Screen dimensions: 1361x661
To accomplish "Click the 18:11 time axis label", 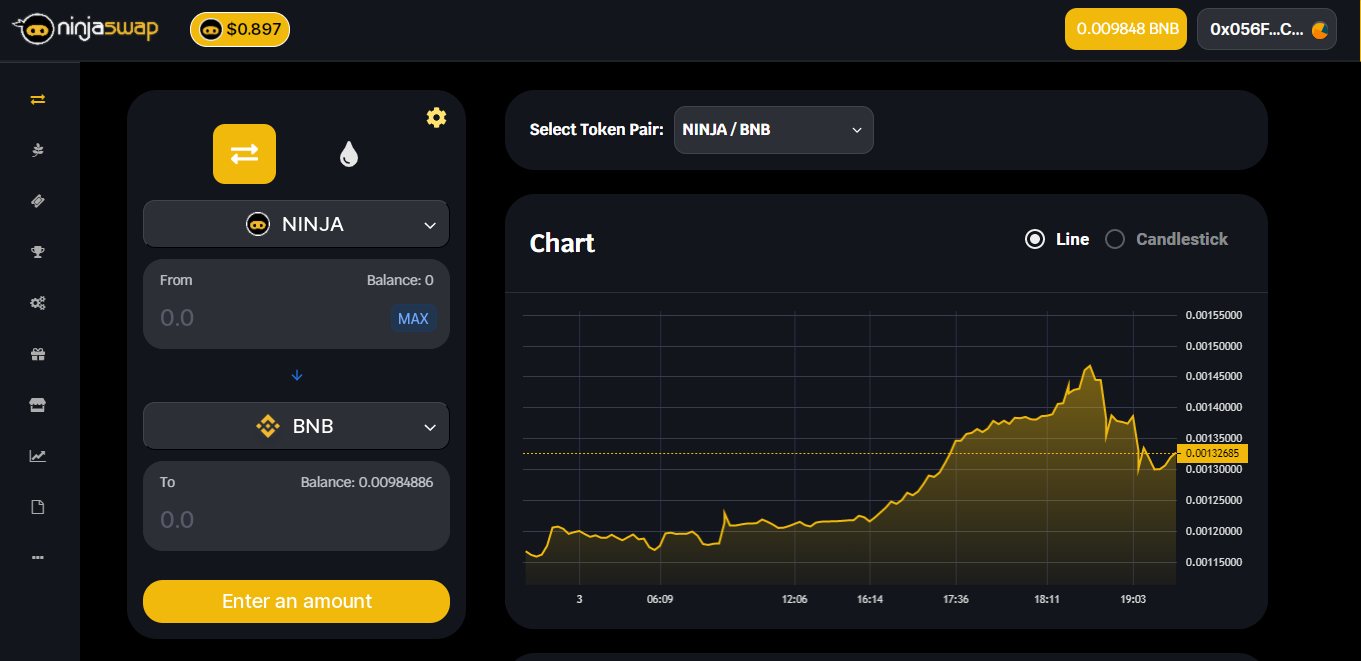I will click(x=1047, y=599).
